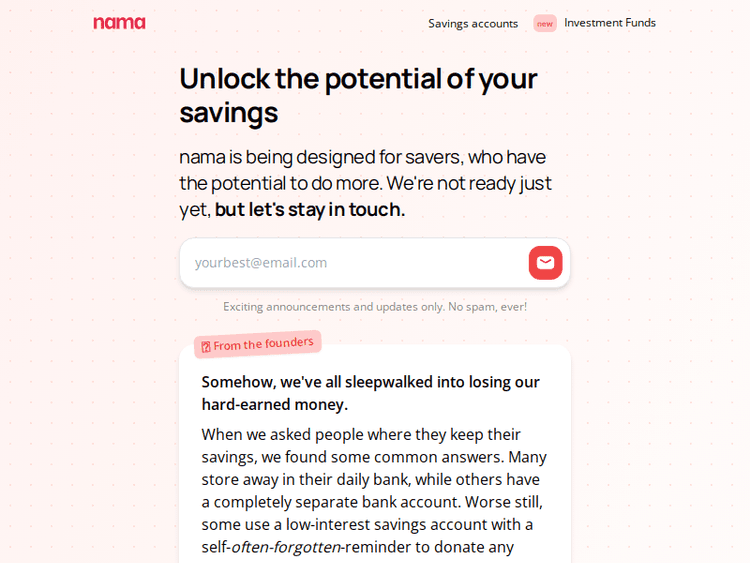The image size is (750, 563).
Task: Select the "From the founders" label text
Action: pos(263,344)
